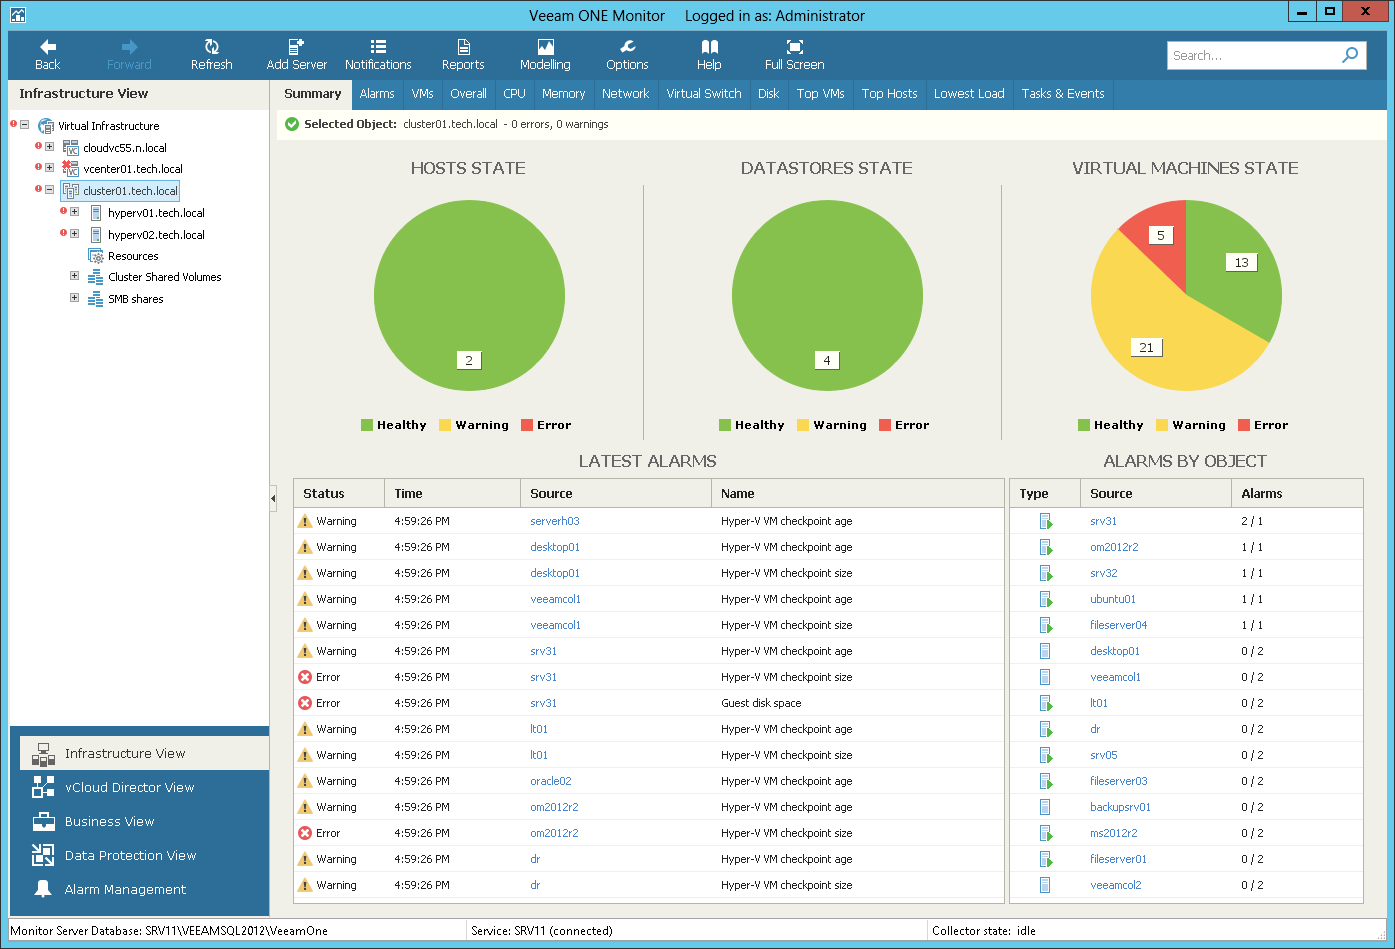The image size is (1395, 949).
Task: Sort latest alarms by Status column
Action: click(x=339, y=493)
